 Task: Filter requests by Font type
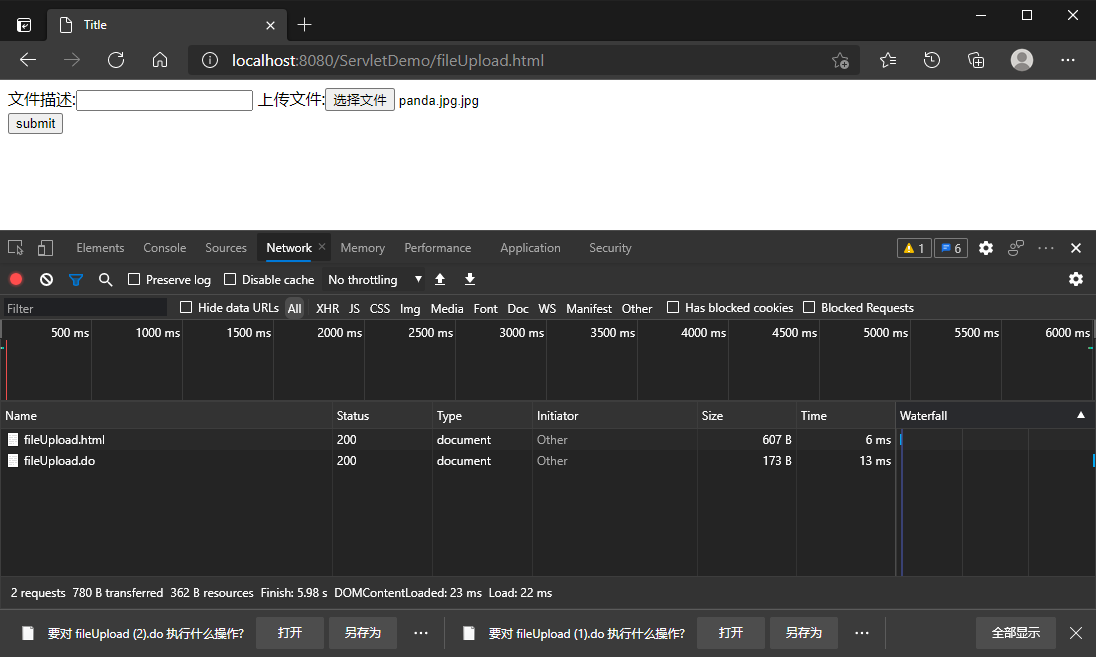coord(485,308)
